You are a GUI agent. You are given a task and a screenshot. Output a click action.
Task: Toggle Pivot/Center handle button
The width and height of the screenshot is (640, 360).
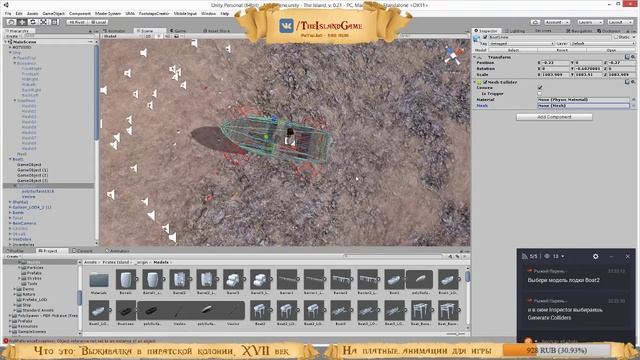coord(77,22)
